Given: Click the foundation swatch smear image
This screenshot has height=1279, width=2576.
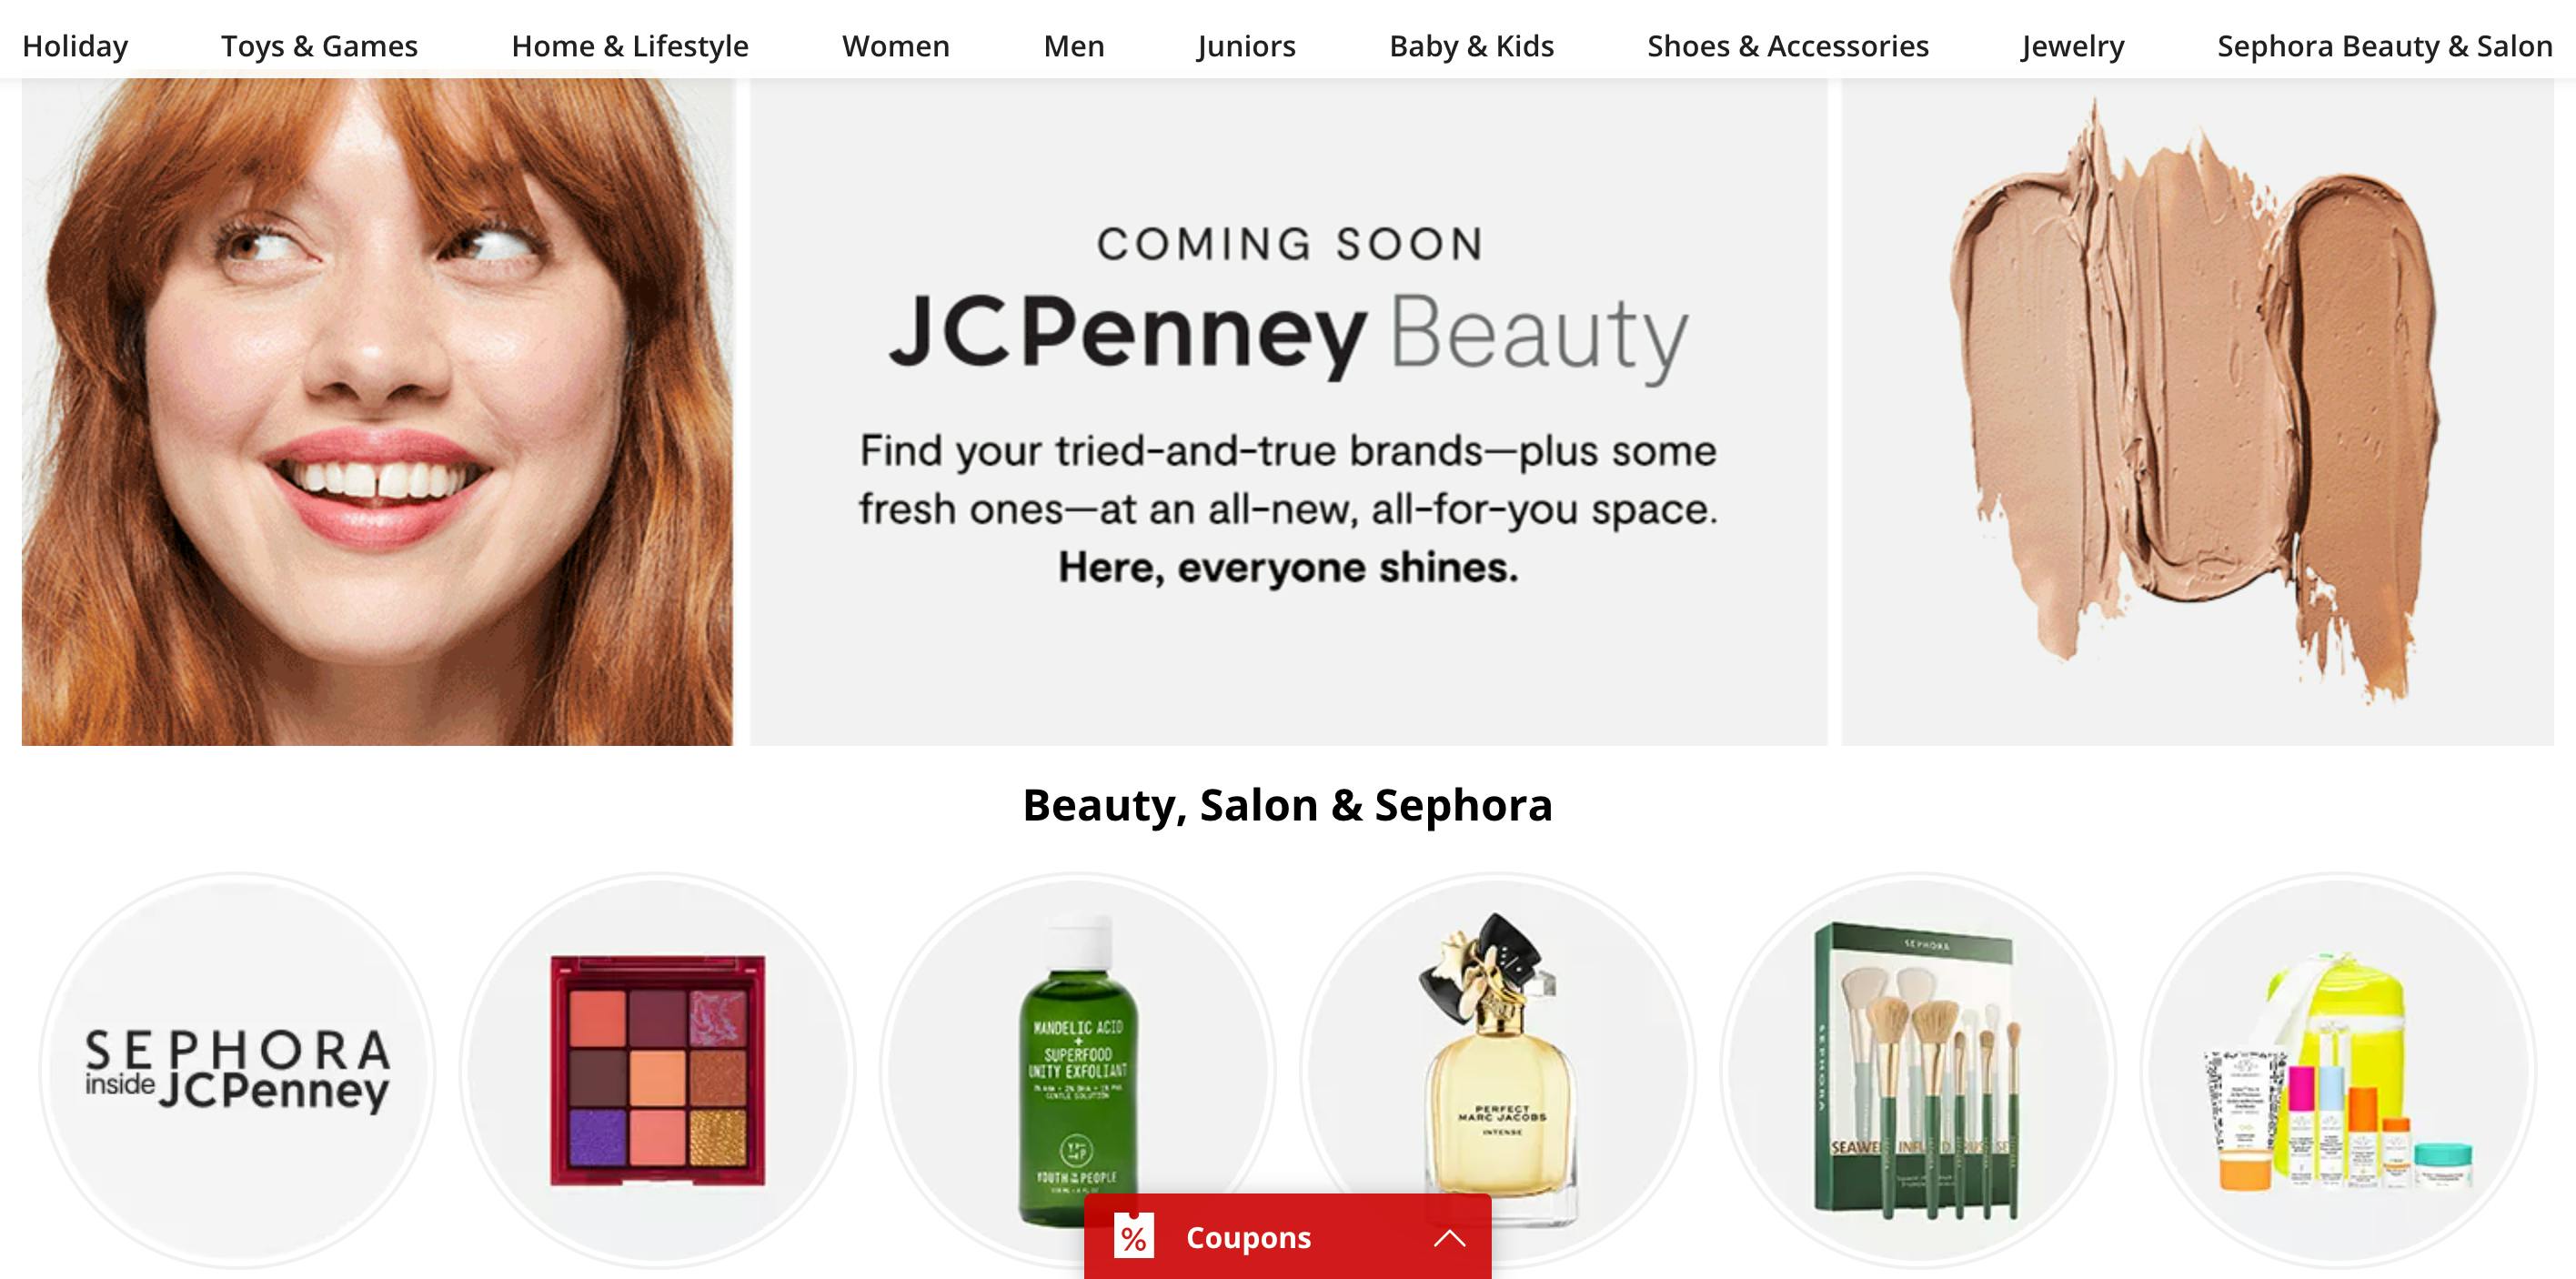Looking at the screenshot, I should tap(2198, 411).
